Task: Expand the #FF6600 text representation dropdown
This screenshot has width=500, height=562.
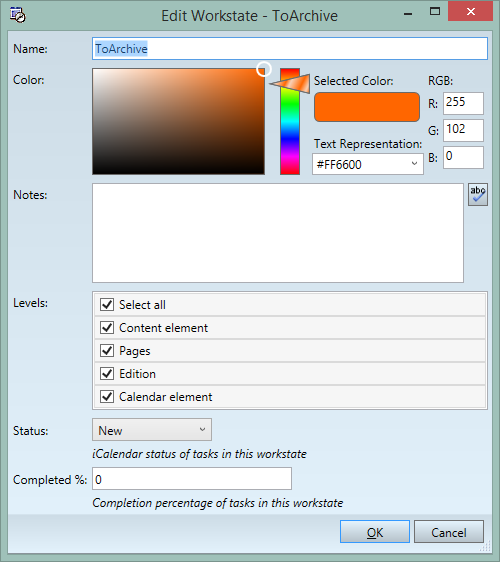Action: point(368,165)
